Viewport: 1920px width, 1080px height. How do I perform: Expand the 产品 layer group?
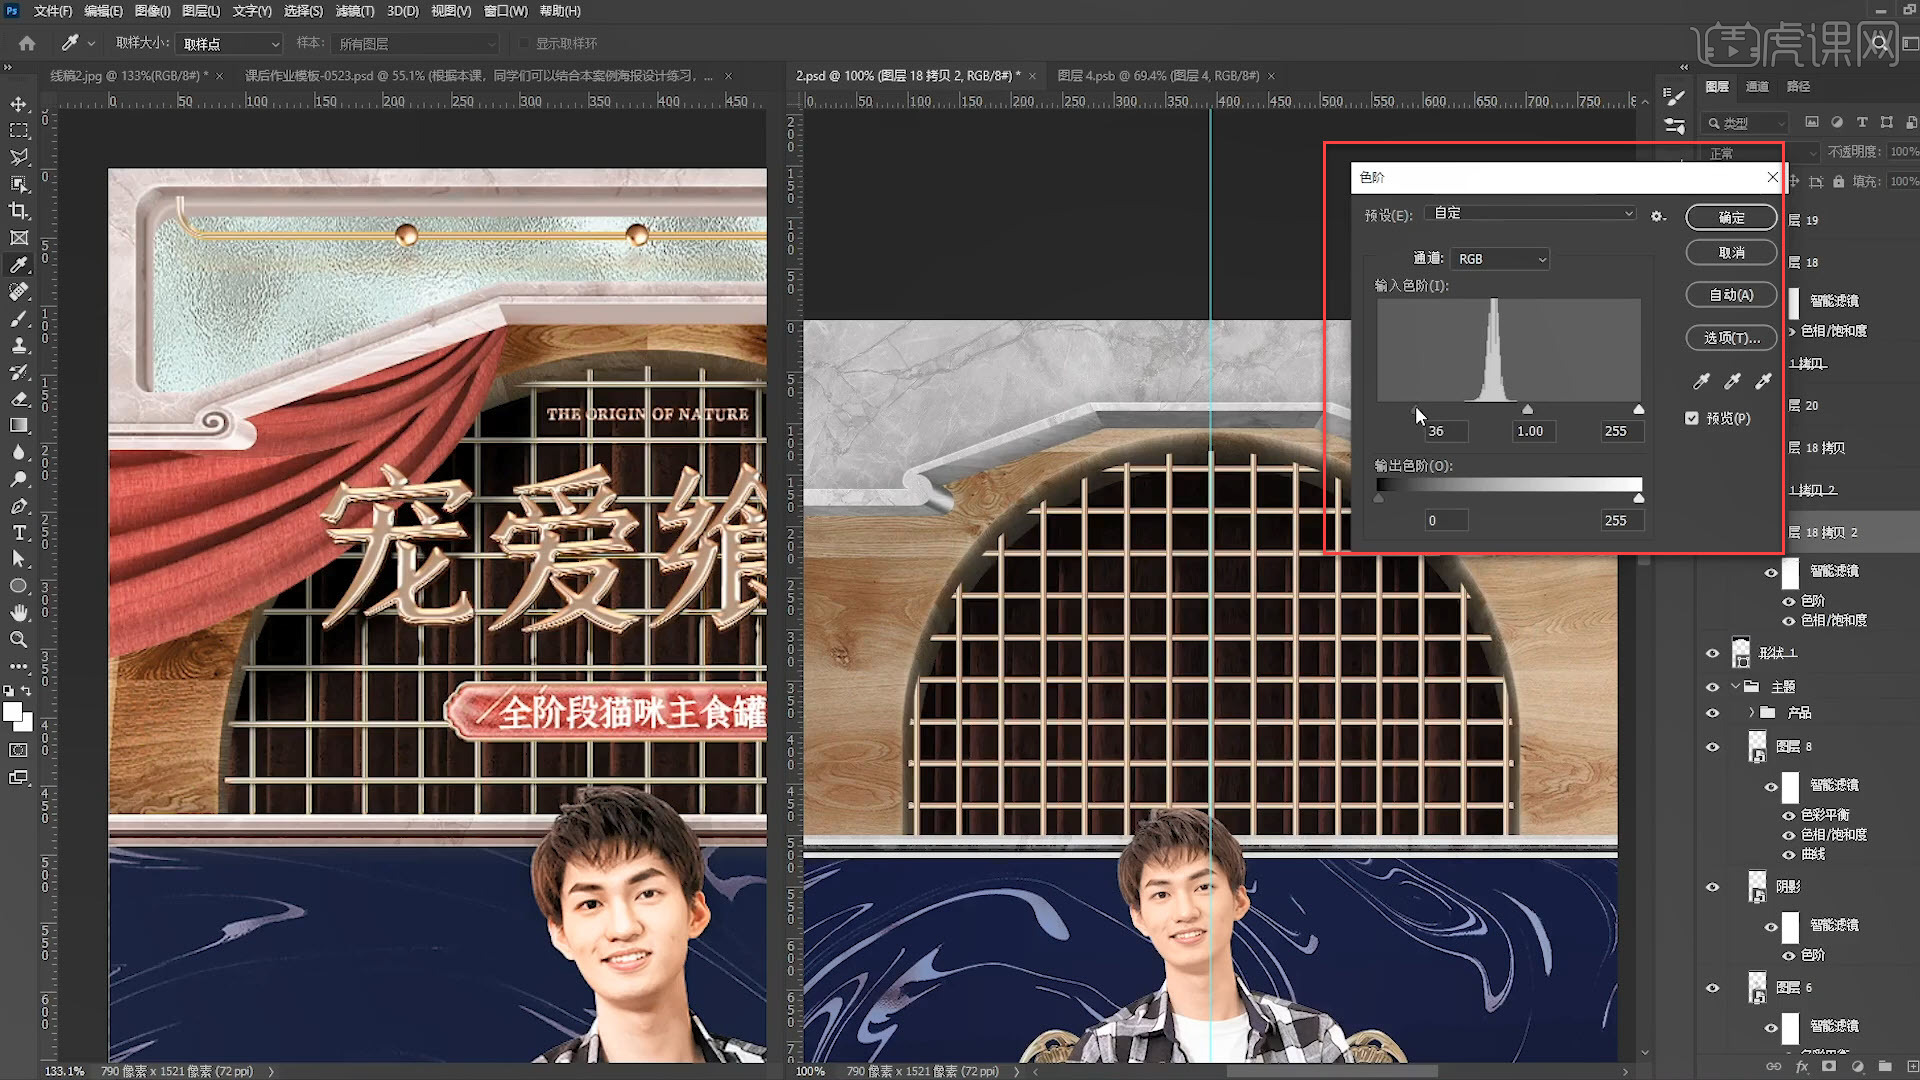point(1751,713)
